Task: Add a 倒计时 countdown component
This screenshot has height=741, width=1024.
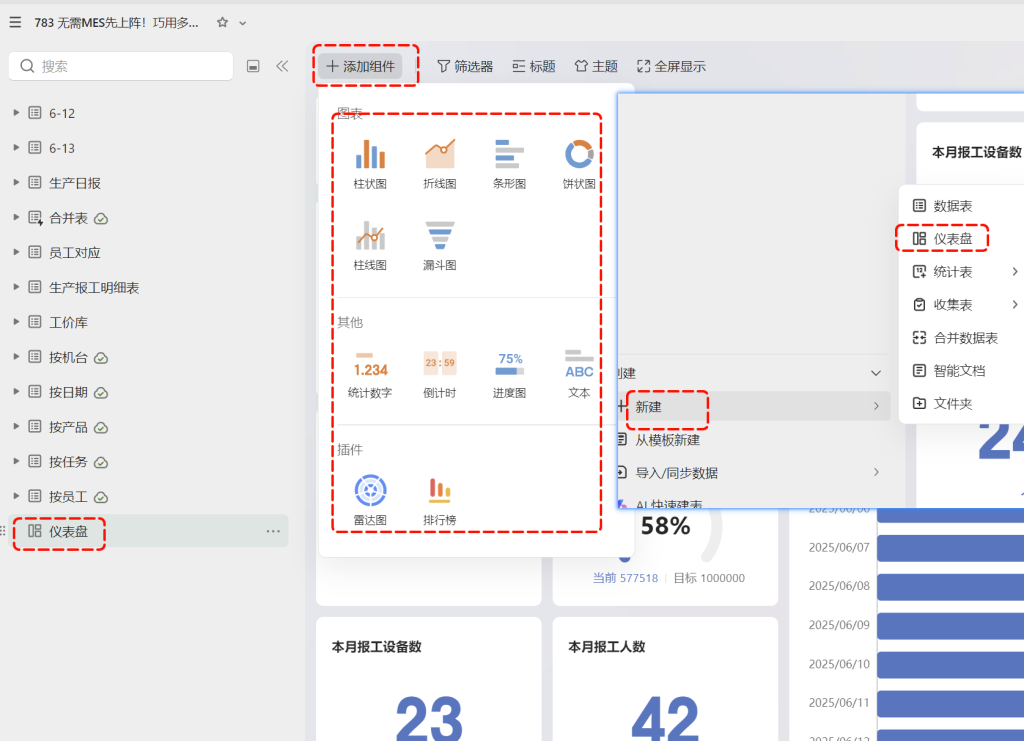Action: tap(440, 373)
